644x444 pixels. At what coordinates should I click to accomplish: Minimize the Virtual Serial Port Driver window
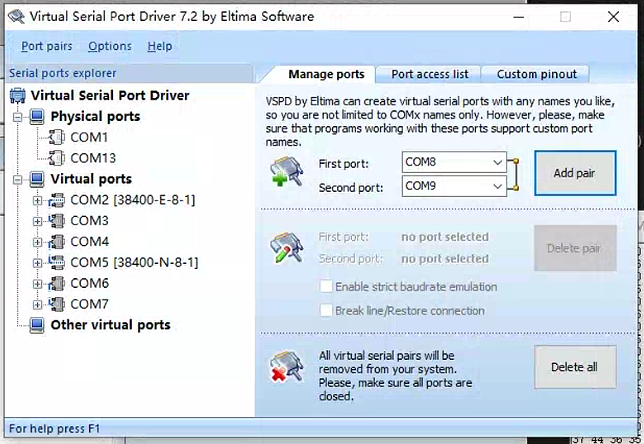[x=519, y=17]
